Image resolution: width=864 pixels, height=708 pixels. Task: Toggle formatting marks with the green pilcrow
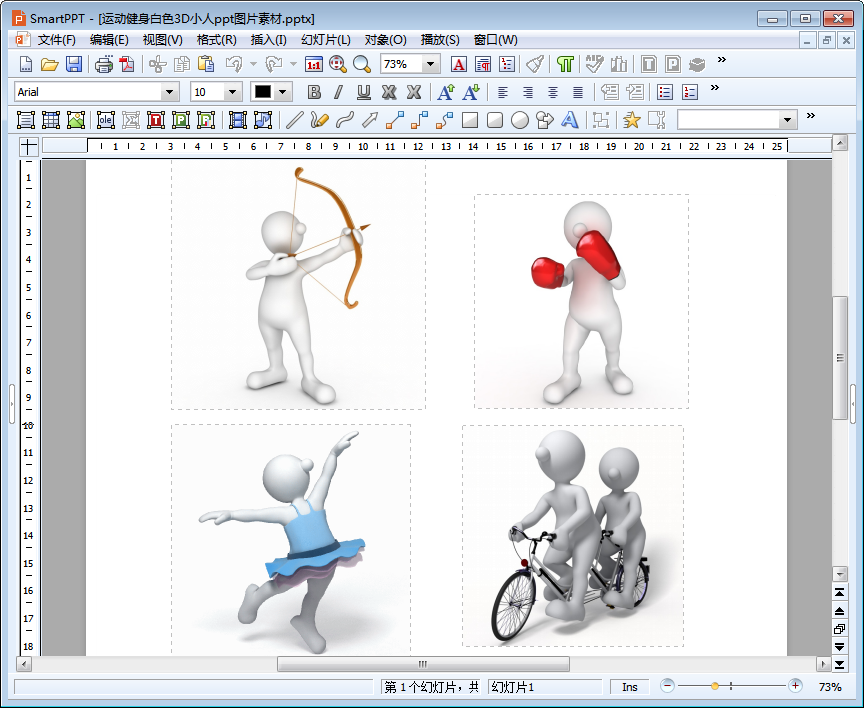pyautogui.click(x=565, y=64)
